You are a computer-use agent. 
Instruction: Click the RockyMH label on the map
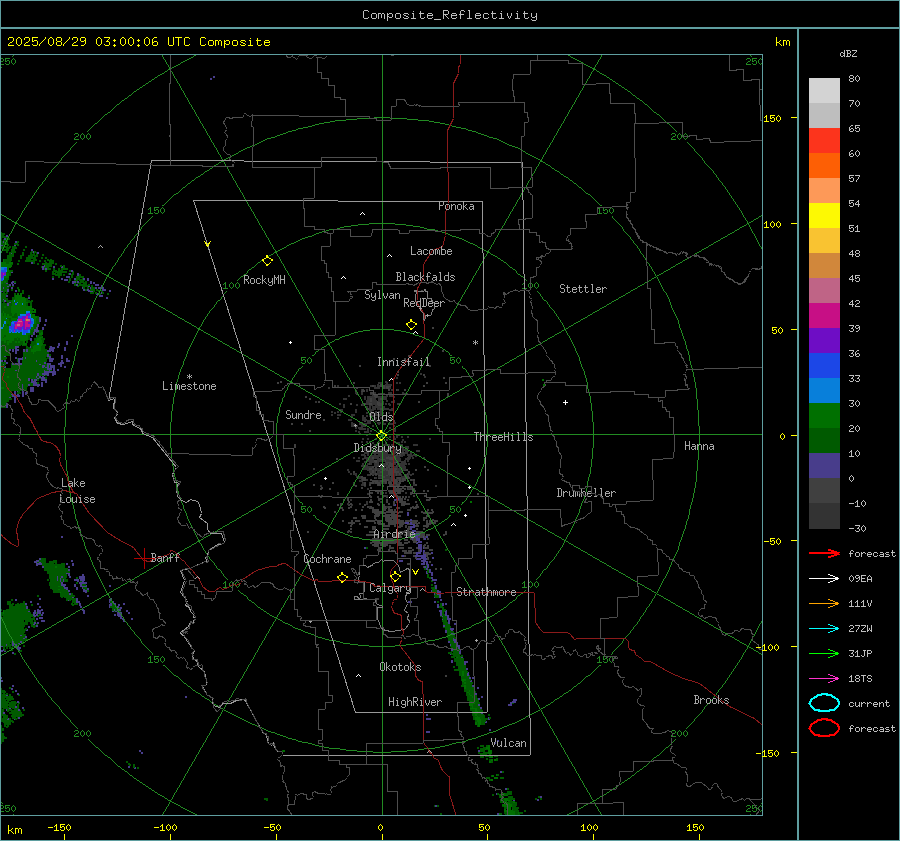pyautogui.click(x=264, y=280)
